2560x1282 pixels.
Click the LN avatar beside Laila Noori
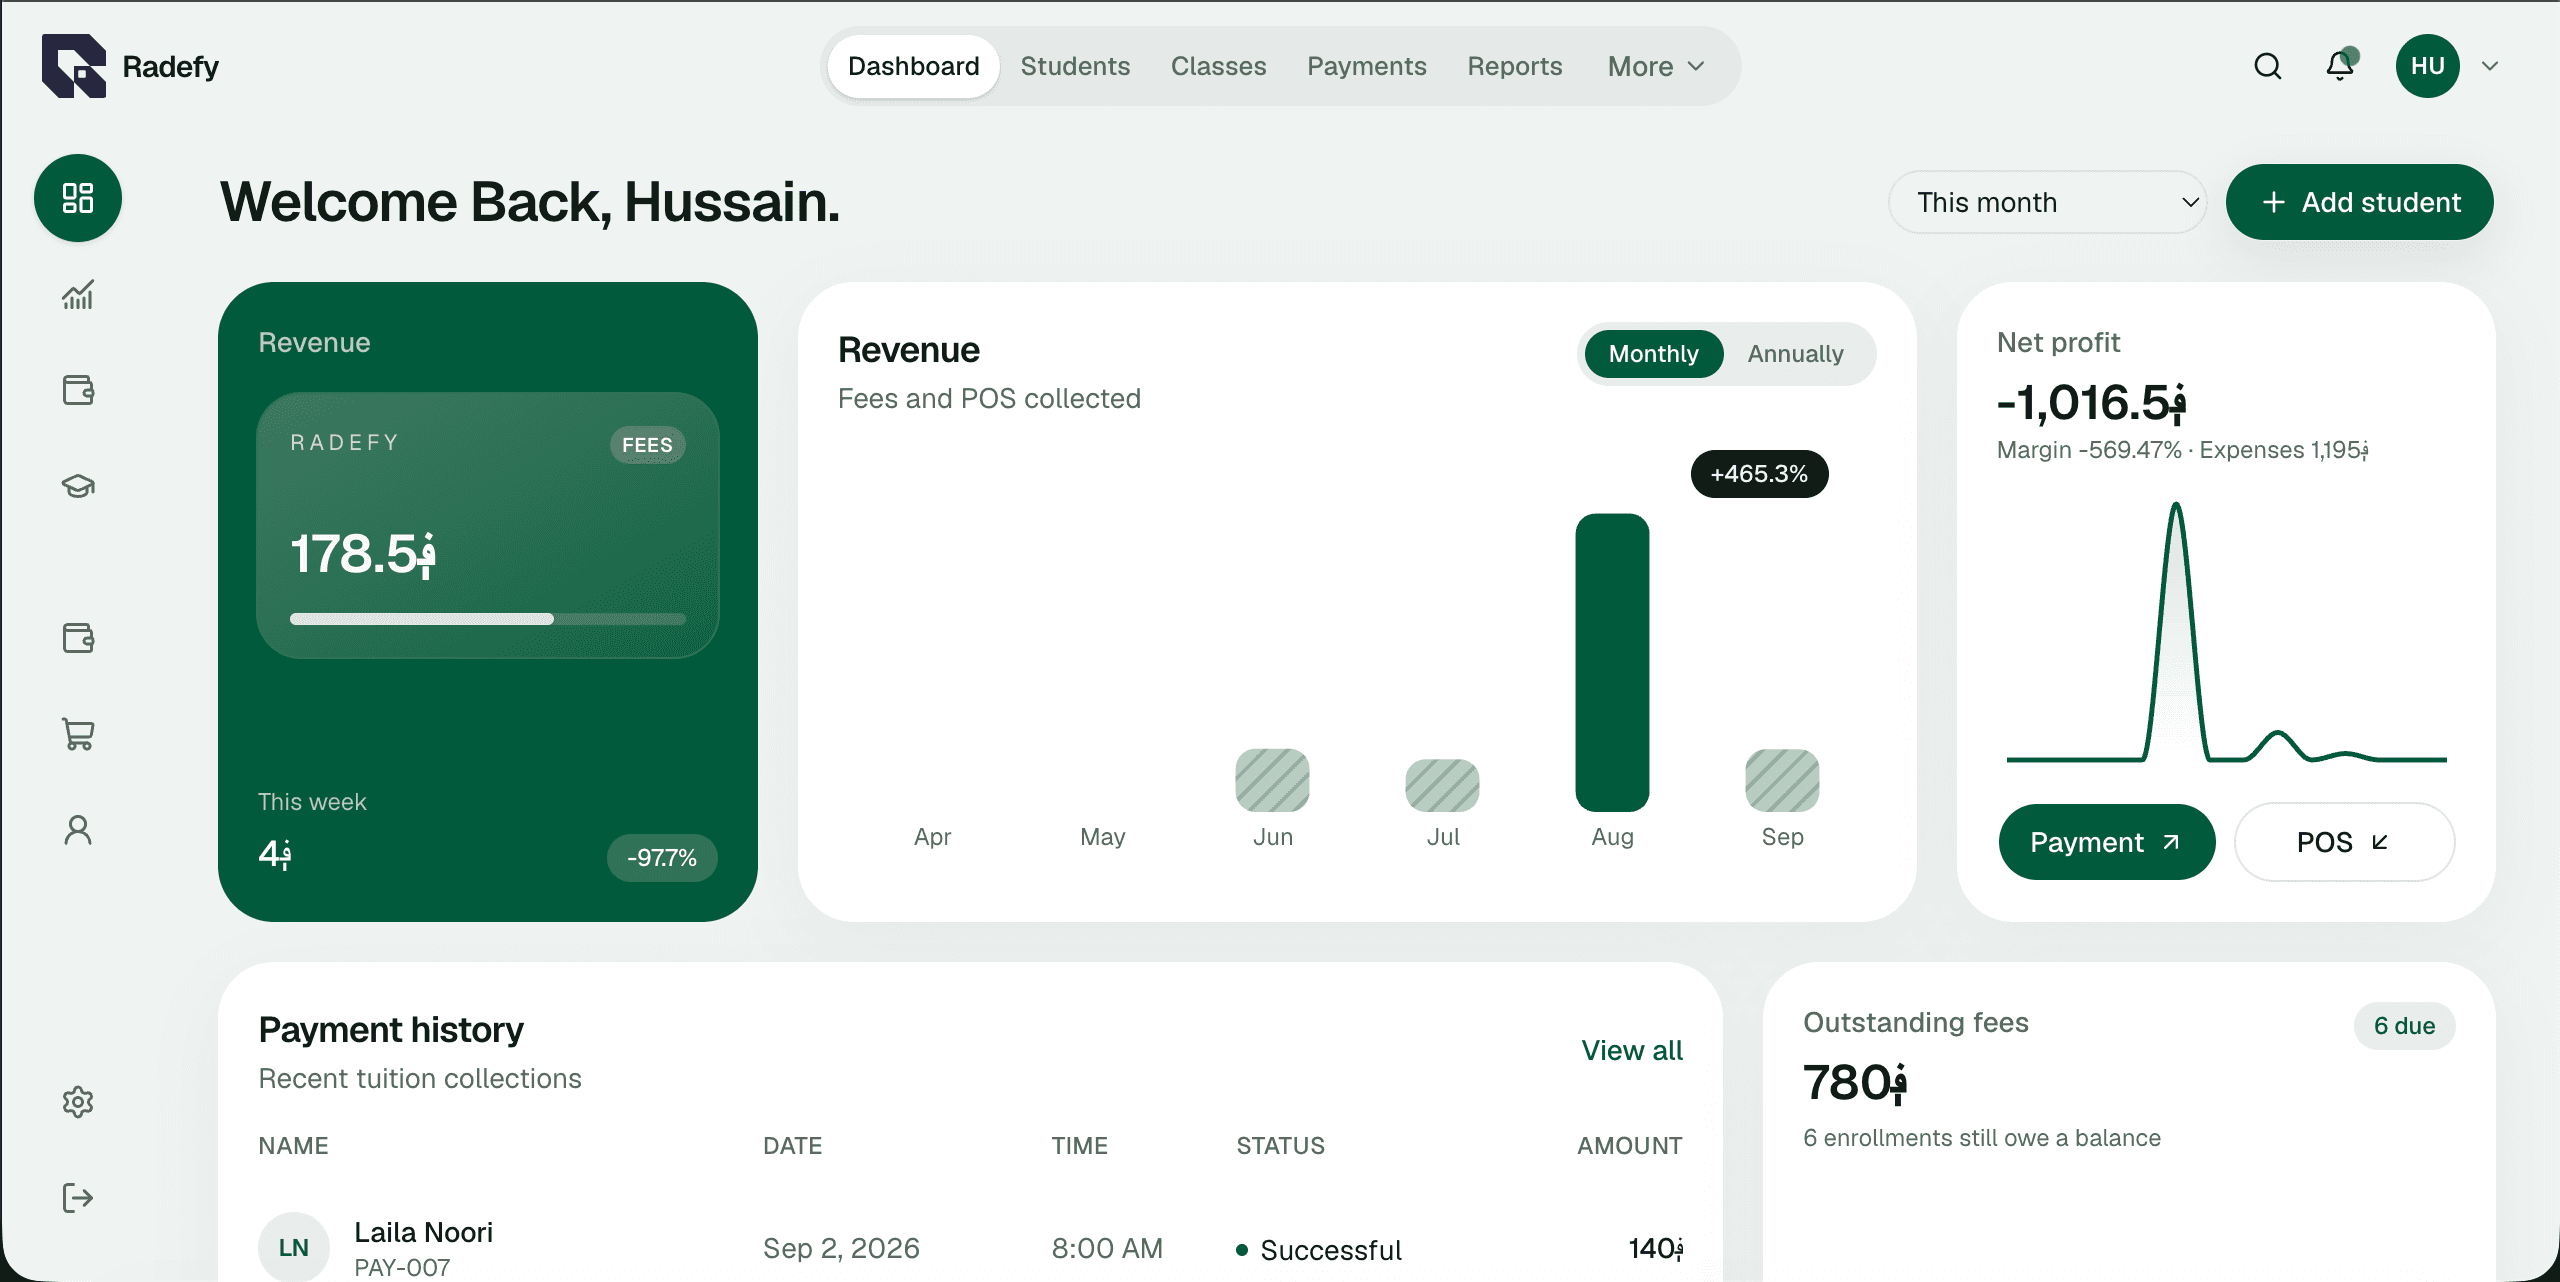coord(294,1247)
